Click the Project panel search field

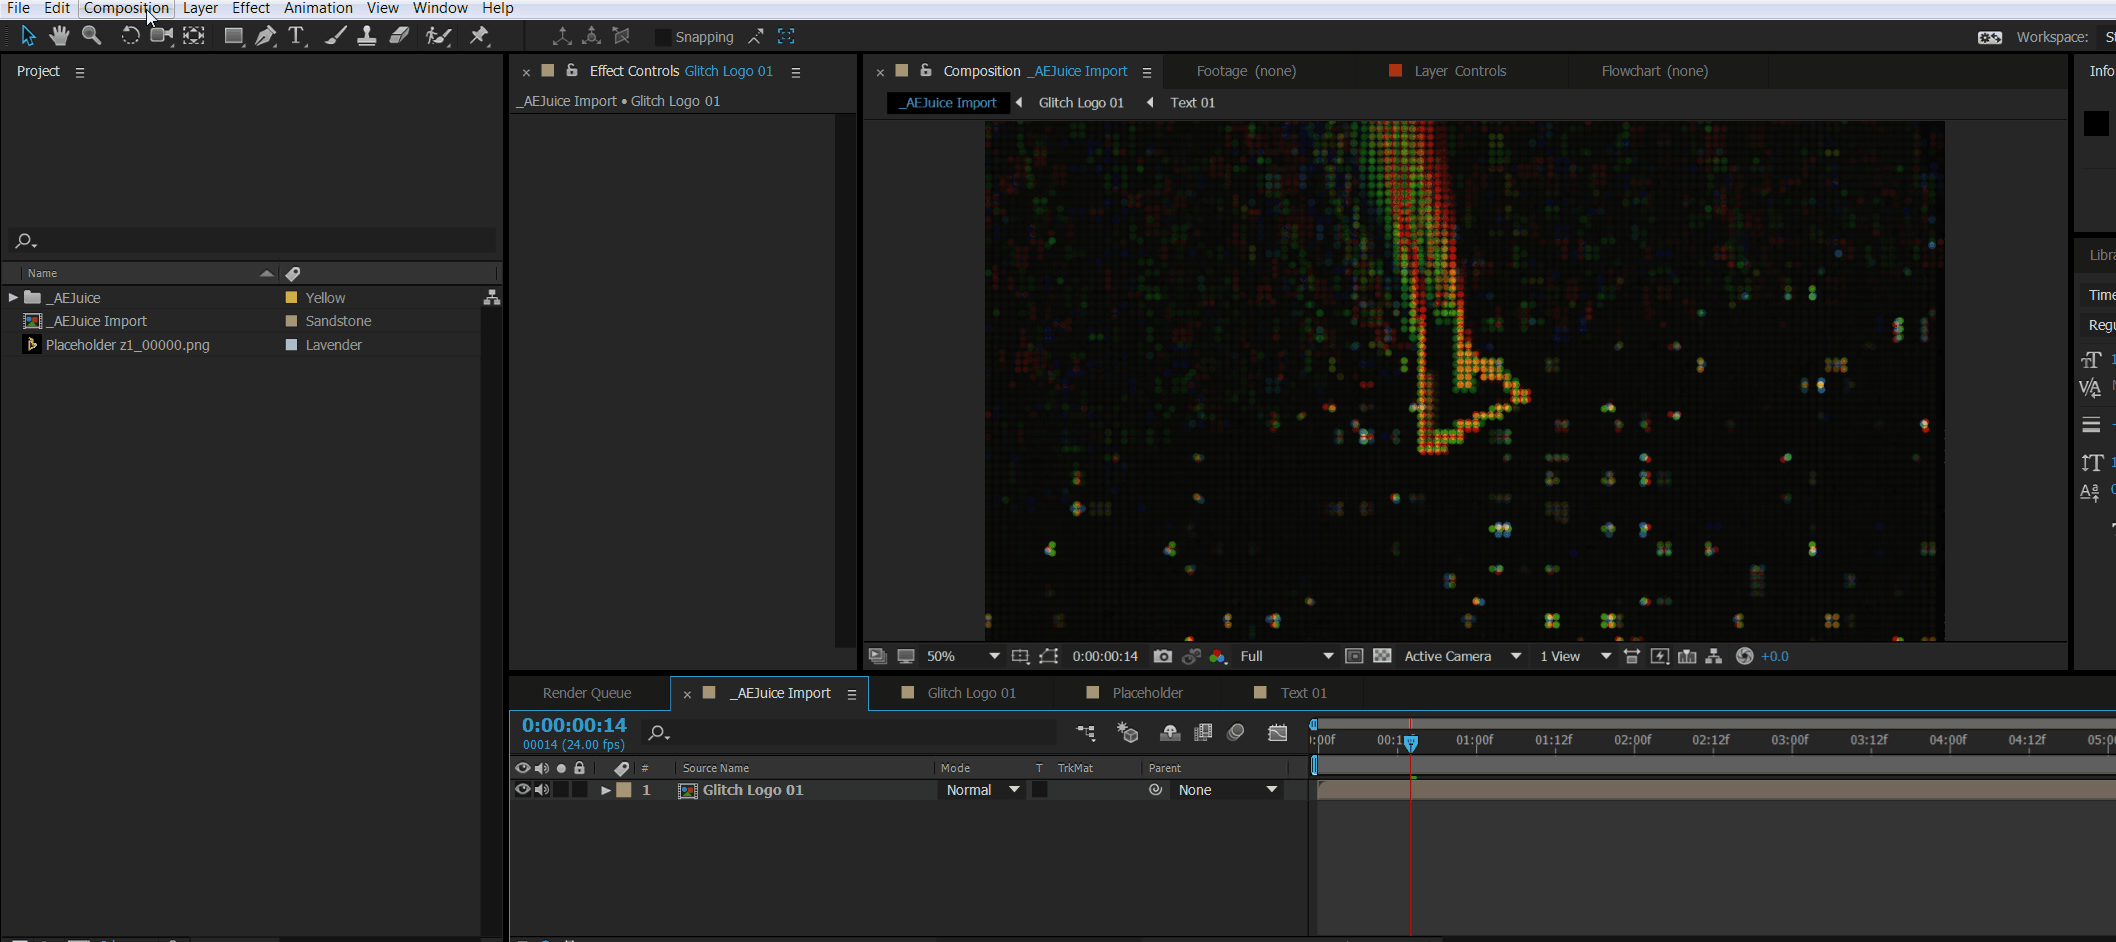[x=253, y=241]
